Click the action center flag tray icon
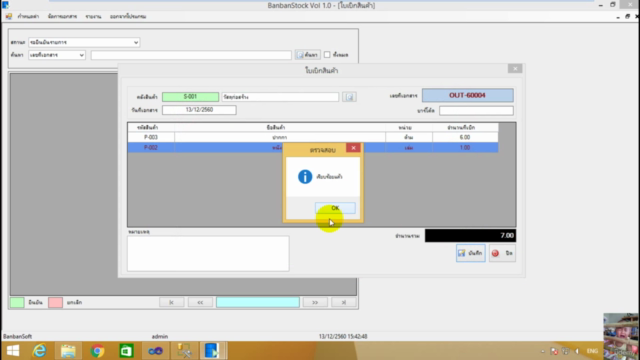The image size is (640, 360). [554, 351]
